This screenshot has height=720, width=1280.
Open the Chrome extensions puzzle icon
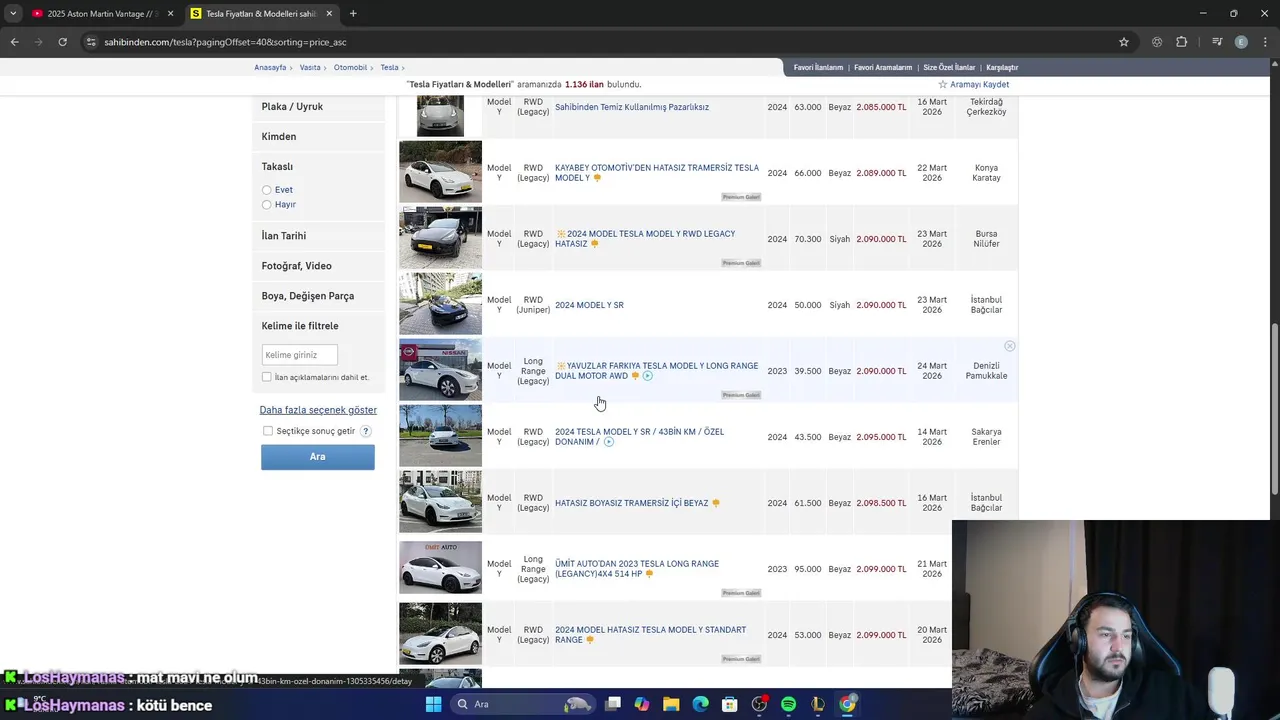pyautogui.click(x=1182, y=42)
